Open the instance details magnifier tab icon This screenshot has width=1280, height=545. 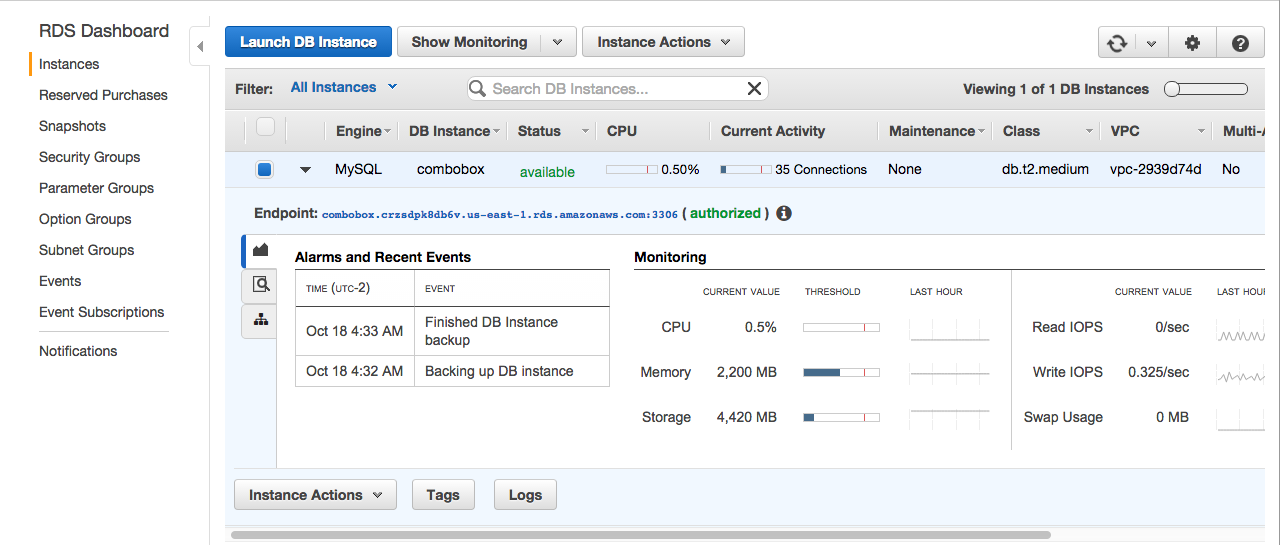(x=260, y=284)
